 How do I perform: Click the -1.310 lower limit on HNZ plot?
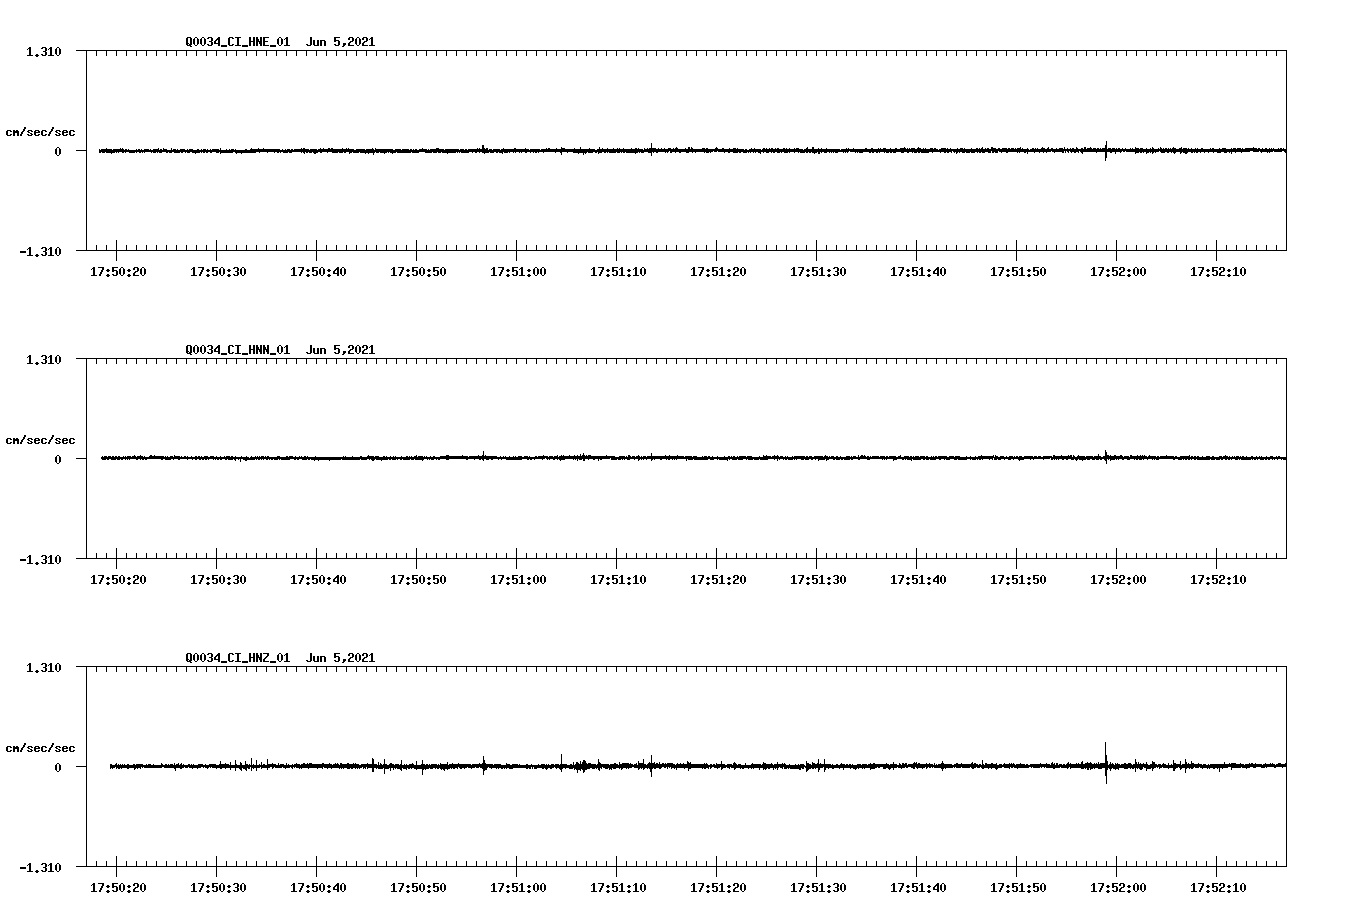(x=40, y=867)
